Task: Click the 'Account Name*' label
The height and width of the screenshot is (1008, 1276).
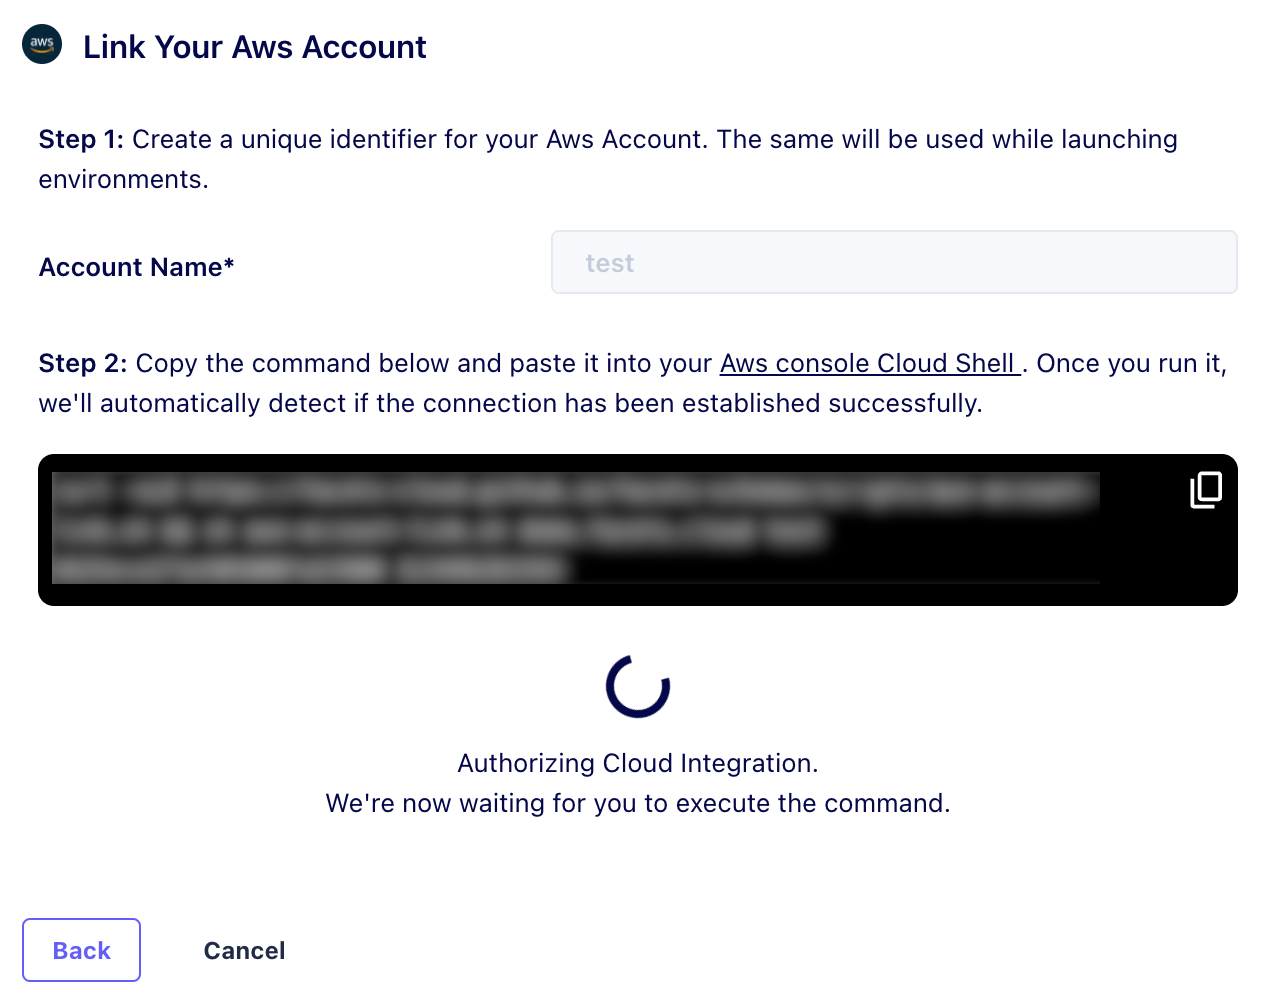Action: coord(136,267)
